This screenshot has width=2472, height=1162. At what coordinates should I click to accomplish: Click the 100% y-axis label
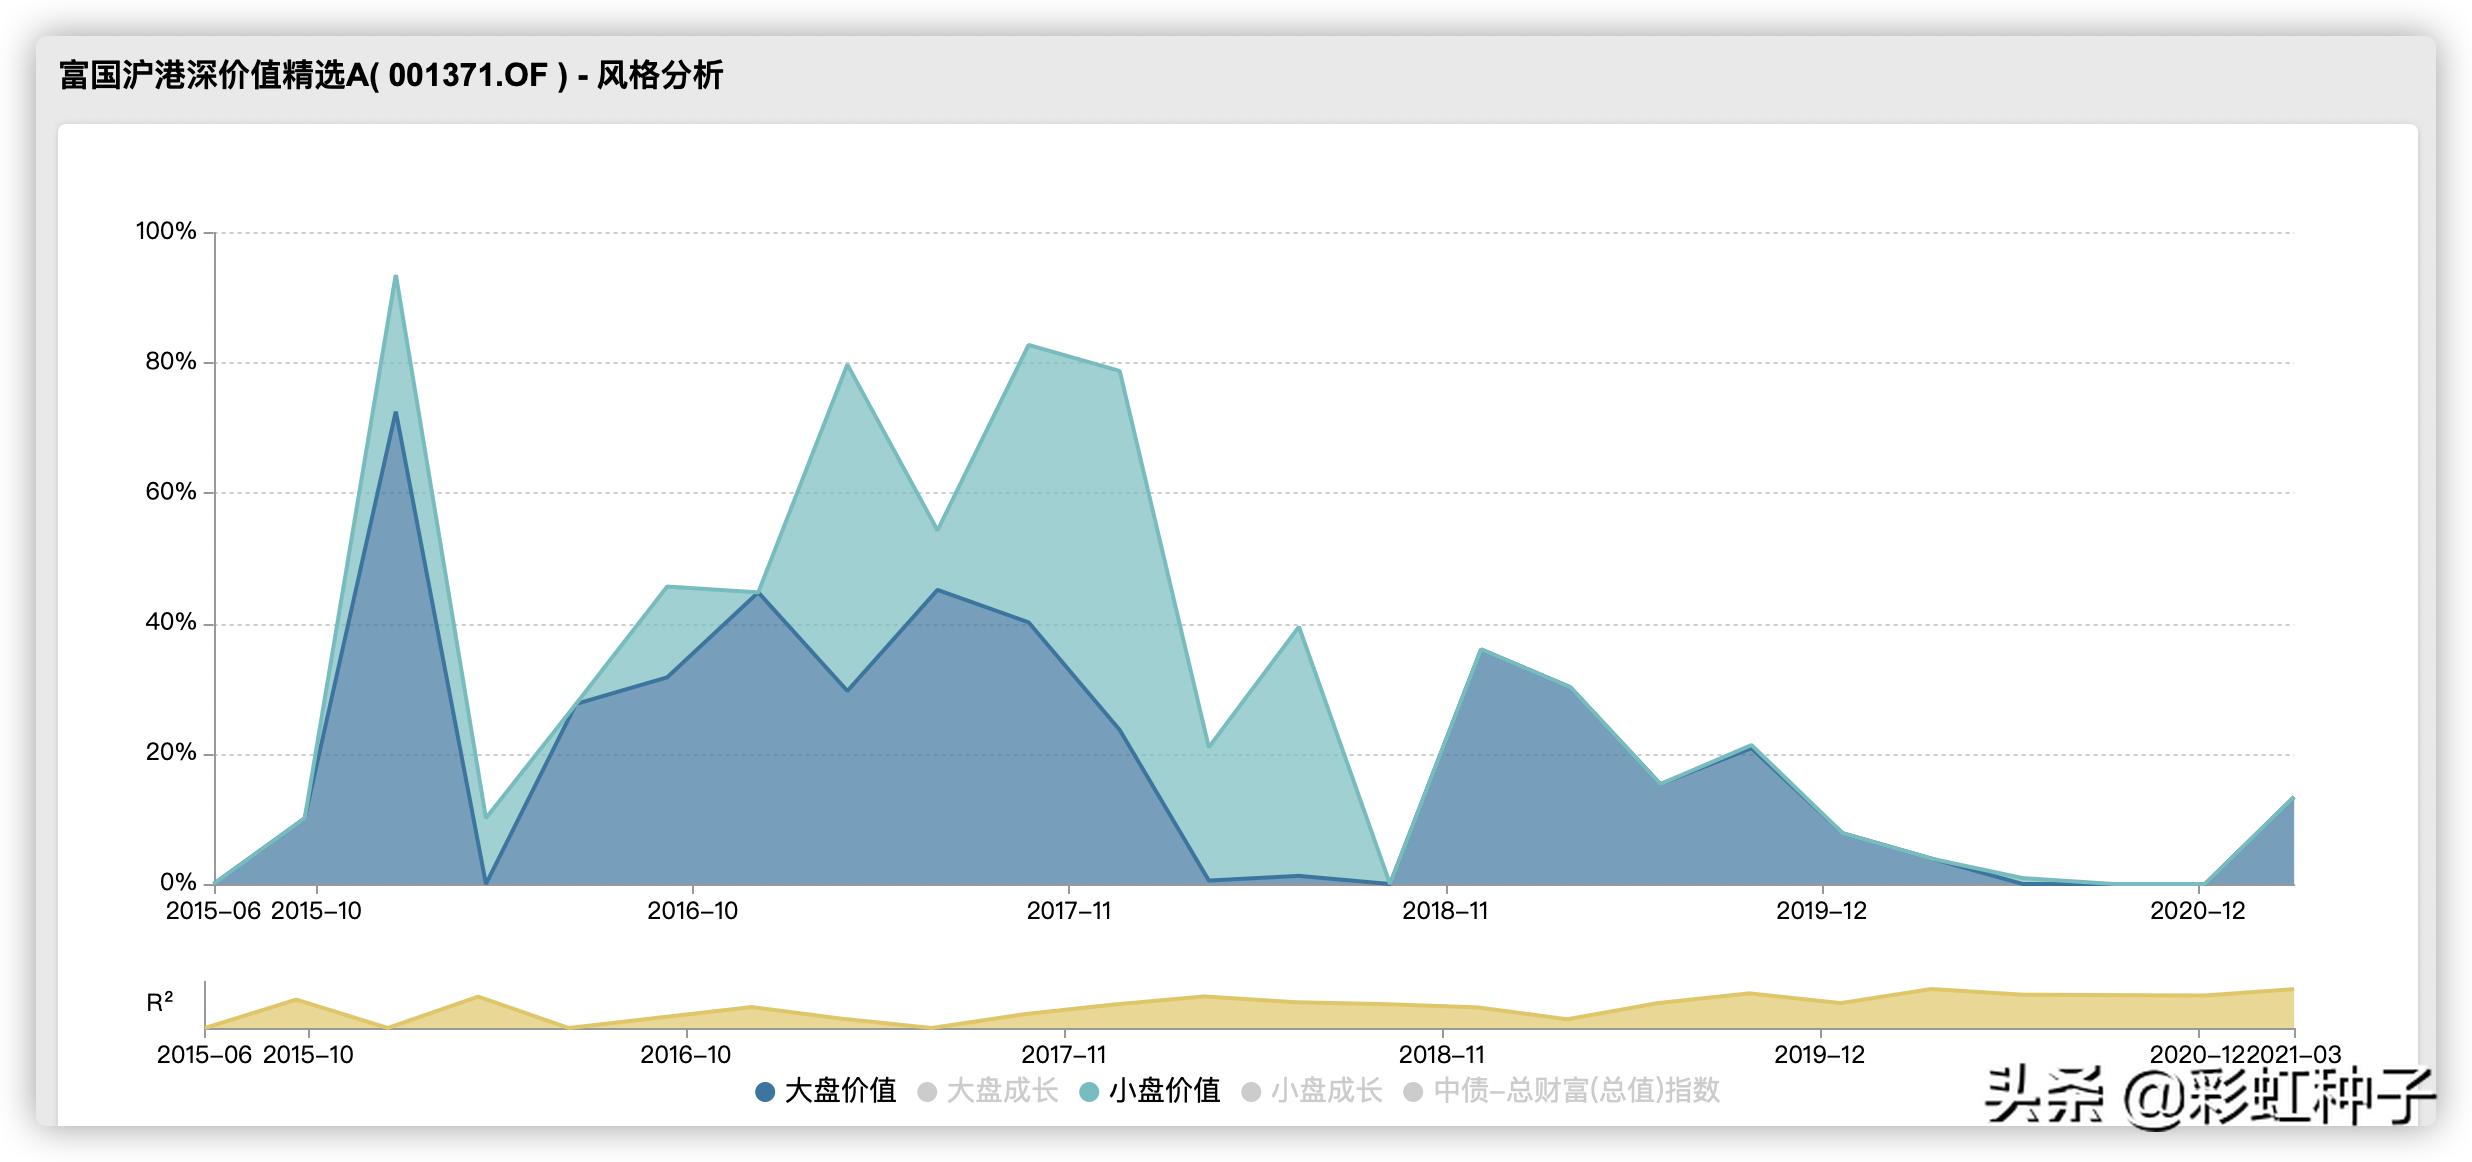click(166, 232)
